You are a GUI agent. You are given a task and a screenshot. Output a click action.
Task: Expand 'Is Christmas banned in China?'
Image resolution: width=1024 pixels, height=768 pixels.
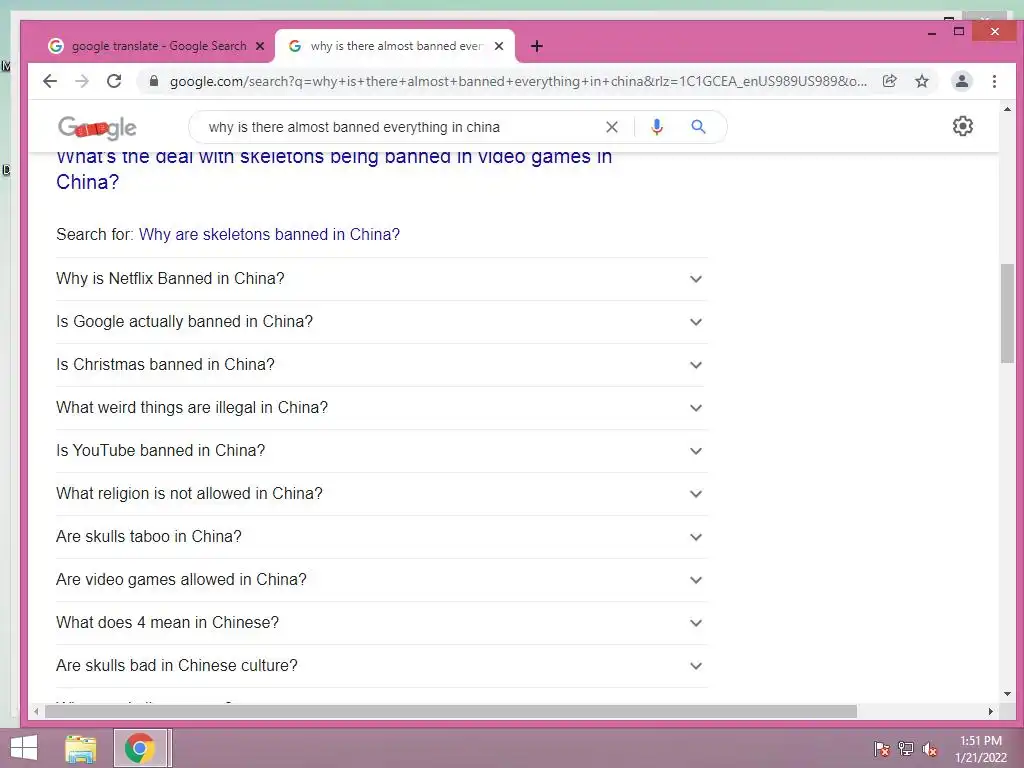pyautogui.click(x=381, y=365)
